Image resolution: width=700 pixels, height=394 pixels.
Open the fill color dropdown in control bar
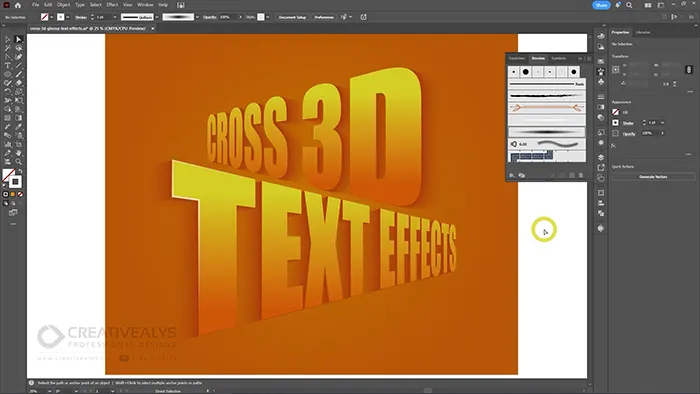pos(52,17)
